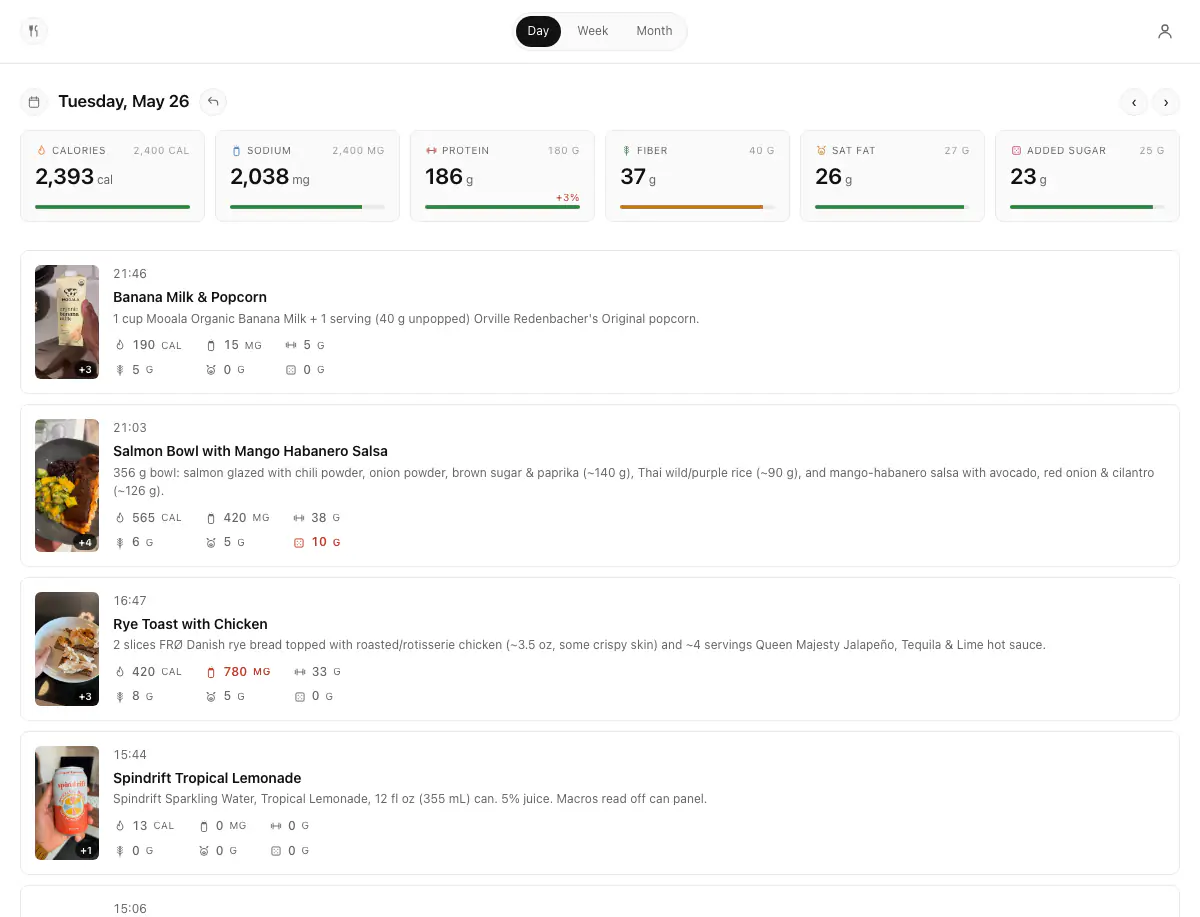
Task: Open the user profile icon
Action: pyautogui.click(x=1165, y=31)
